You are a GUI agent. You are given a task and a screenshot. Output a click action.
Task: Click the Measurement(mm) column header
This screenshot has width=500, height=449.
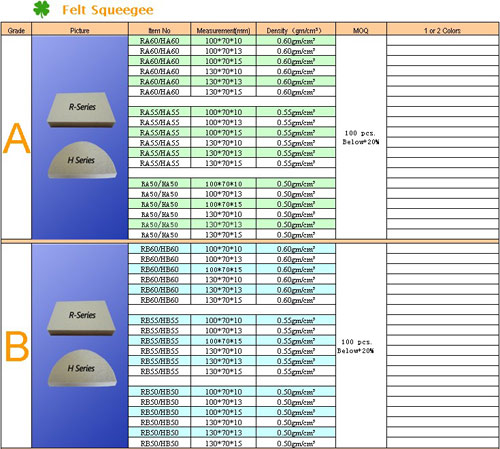(223, 30)
